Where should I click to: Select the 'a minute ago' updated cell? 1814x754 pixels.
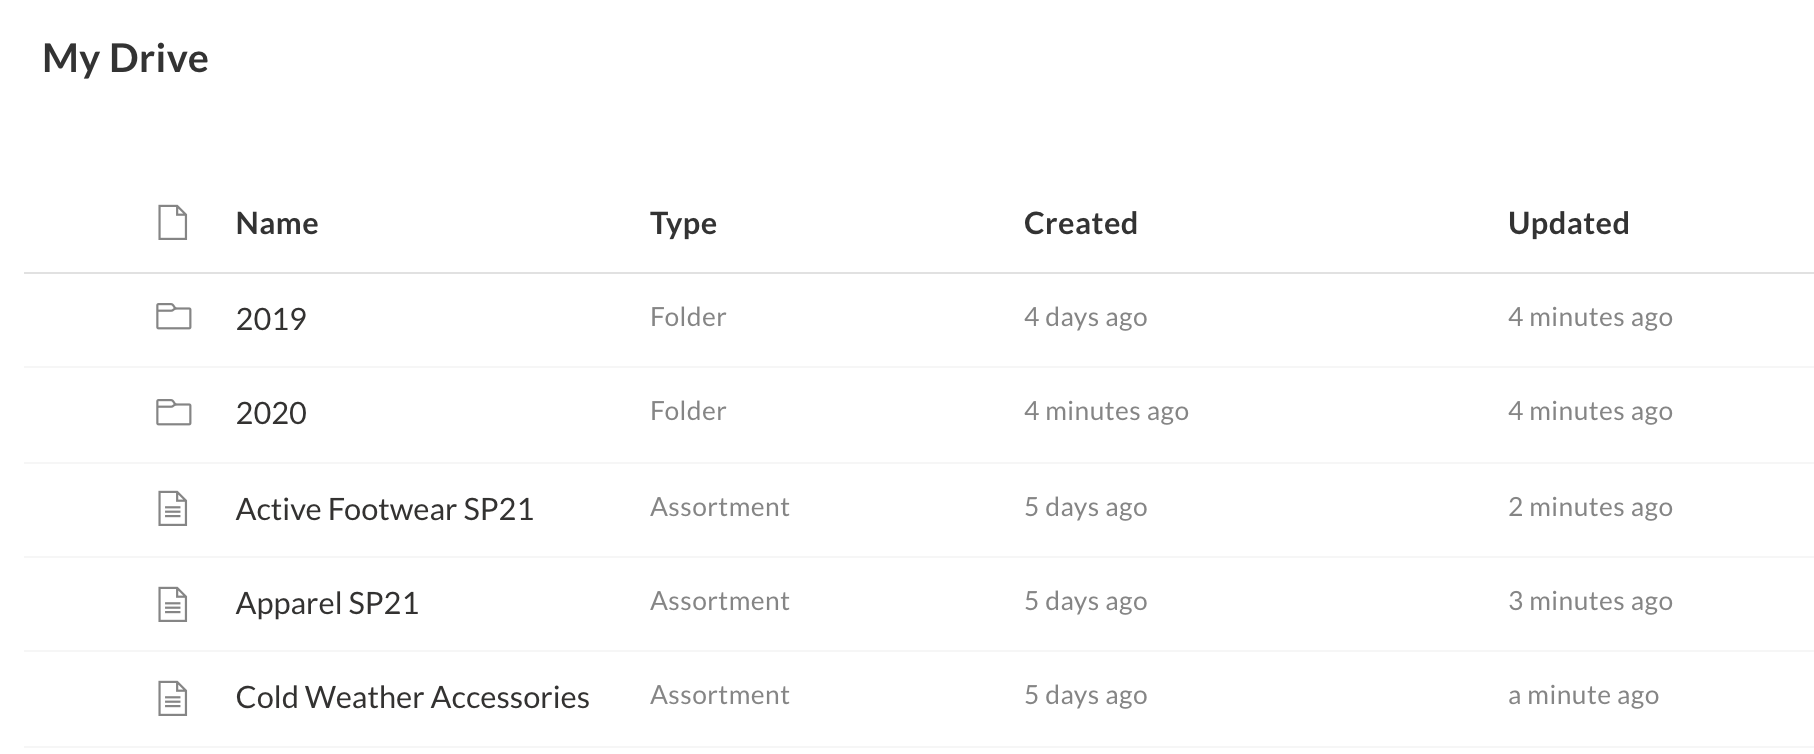pyautogui.click(x=1583, y=695)
